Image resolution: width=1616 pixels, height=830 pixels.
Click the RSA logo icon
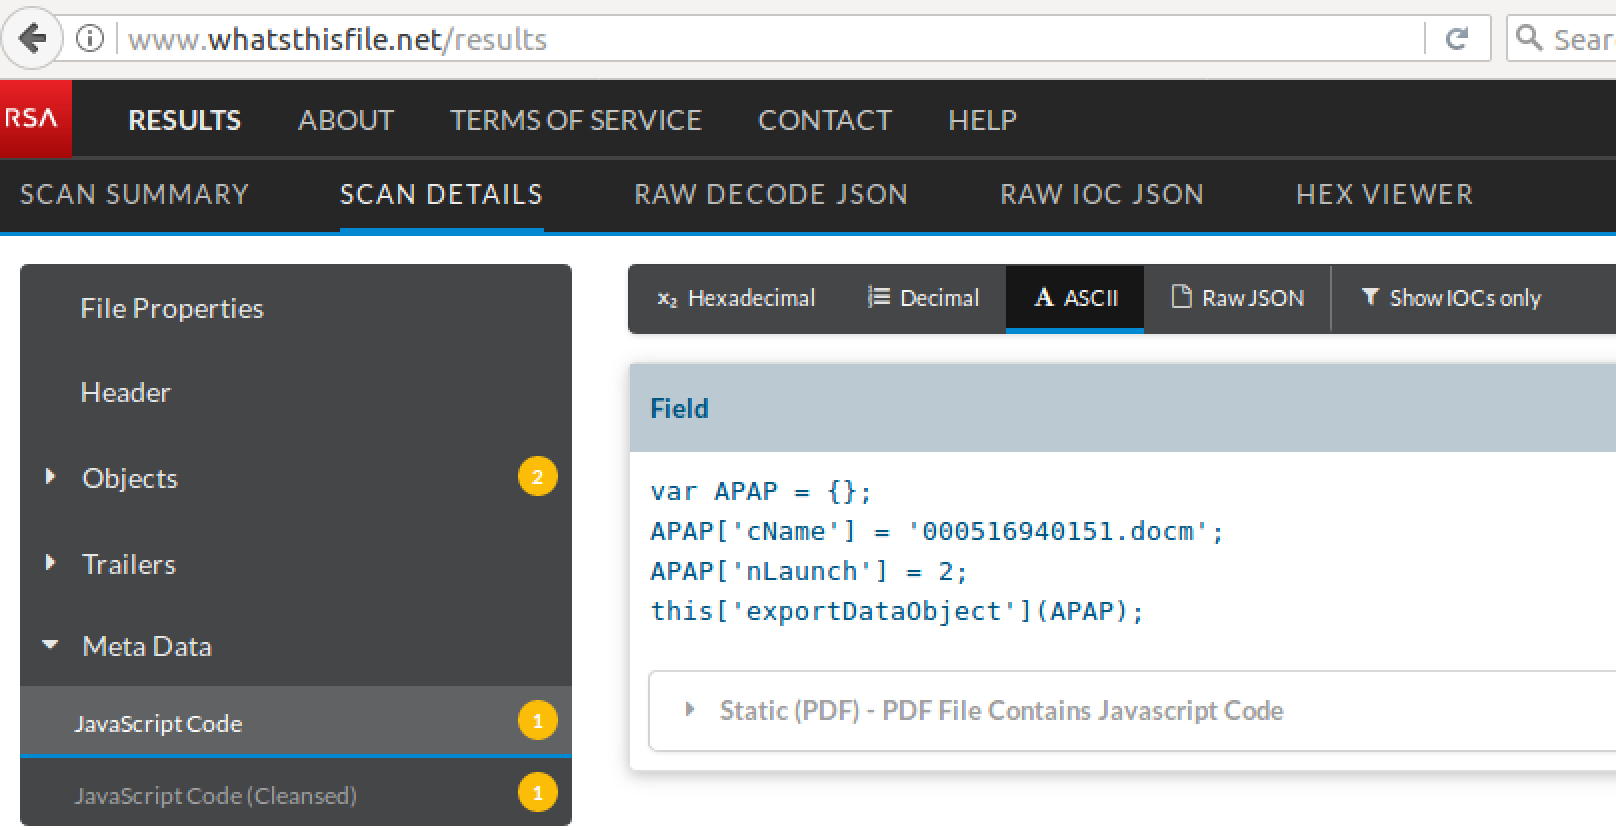pos(34,119)
